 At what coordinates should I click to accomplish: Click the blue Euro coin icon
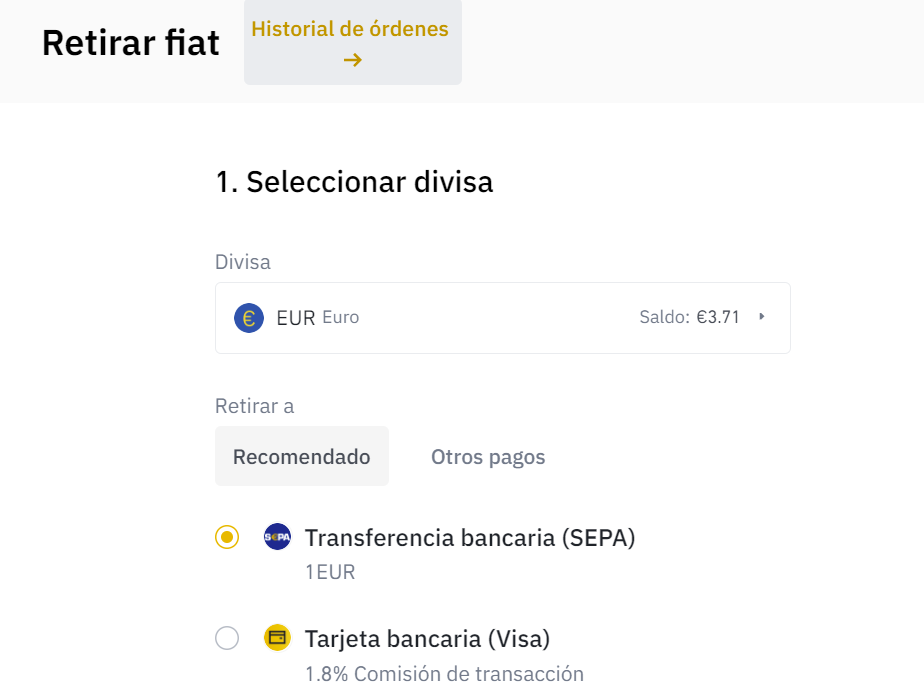click(x=248, y=318)
